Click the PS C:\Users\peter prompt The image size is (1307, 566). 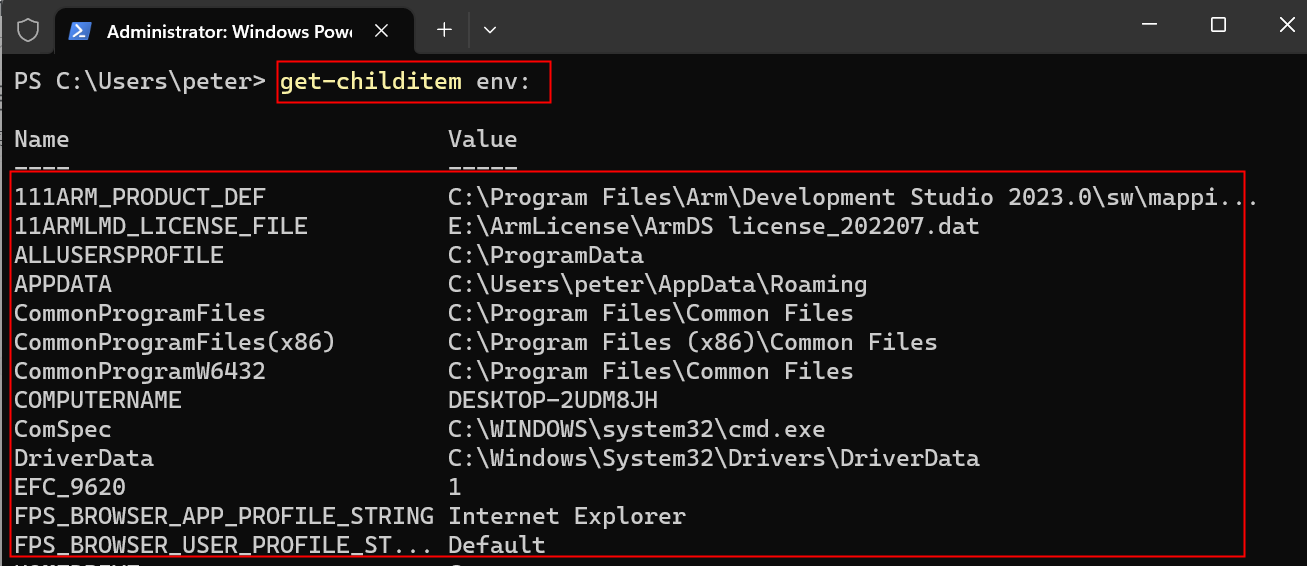click(140, 82)
